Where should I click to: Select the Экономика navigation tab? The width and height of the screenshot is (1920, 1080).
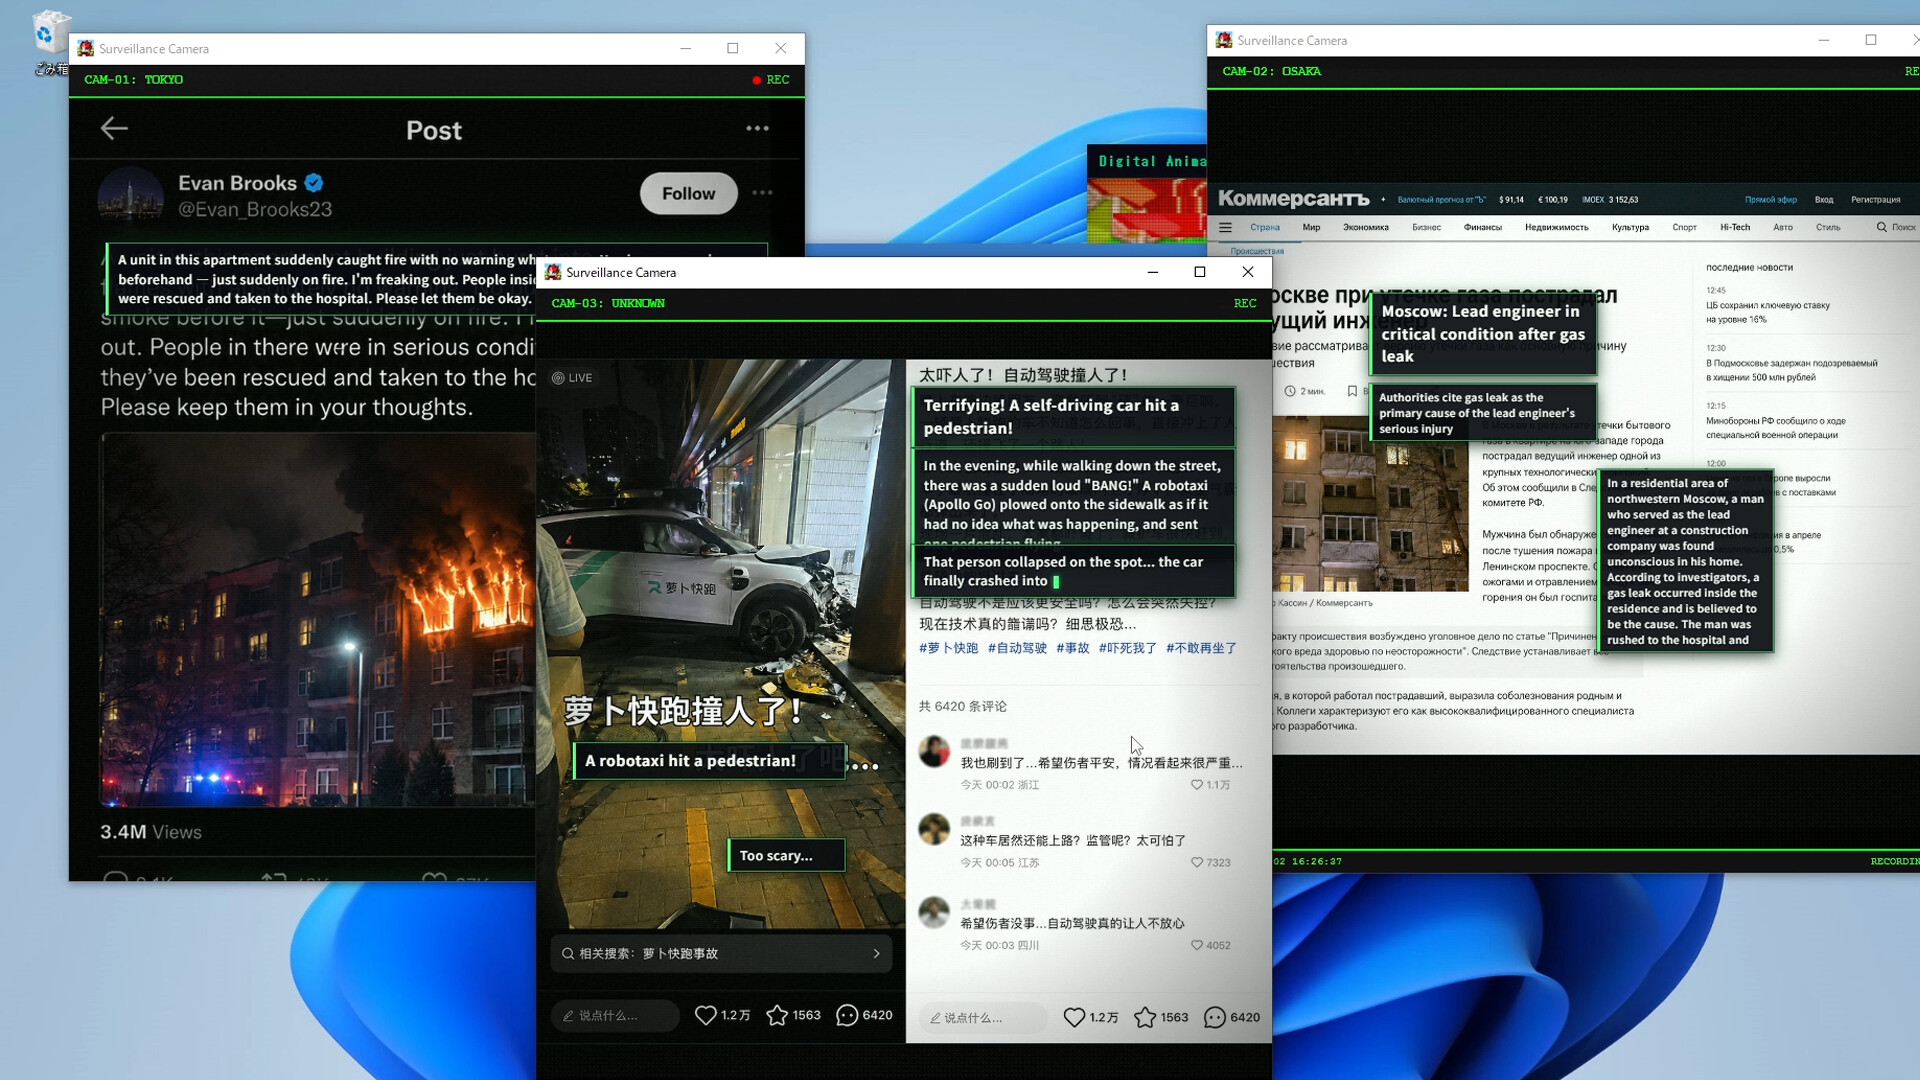[x=1366, y=227]
